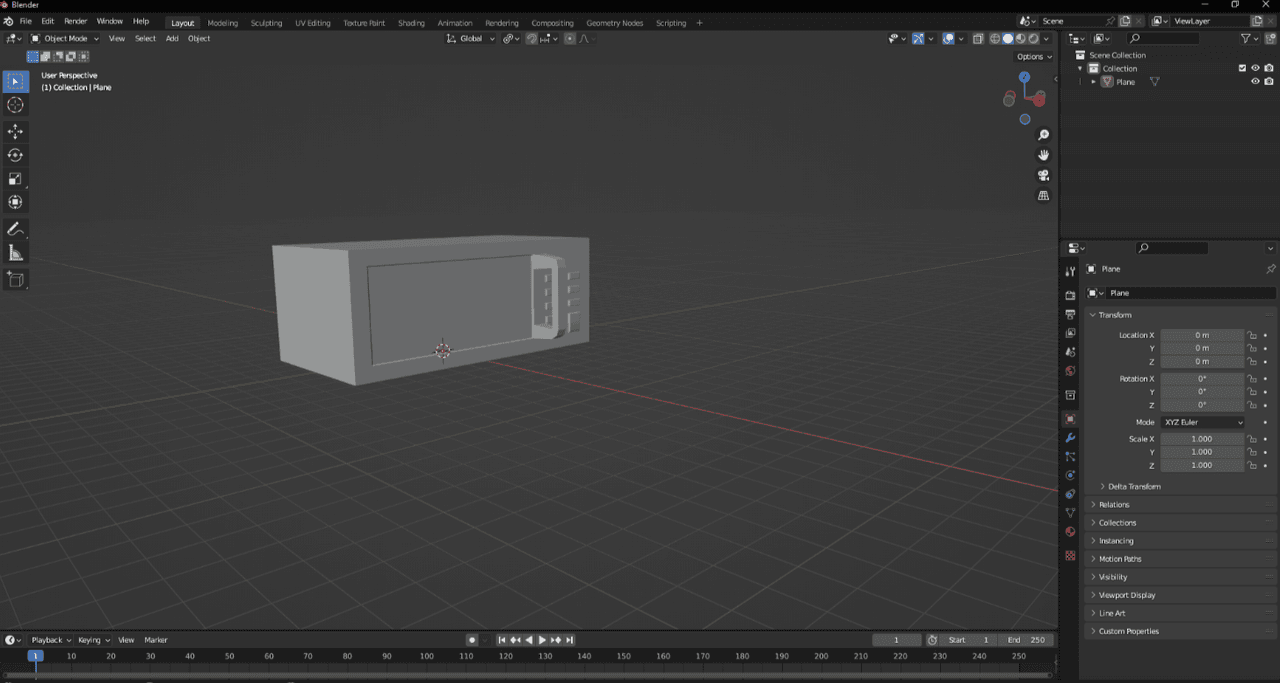Open the Render menu

75,21
